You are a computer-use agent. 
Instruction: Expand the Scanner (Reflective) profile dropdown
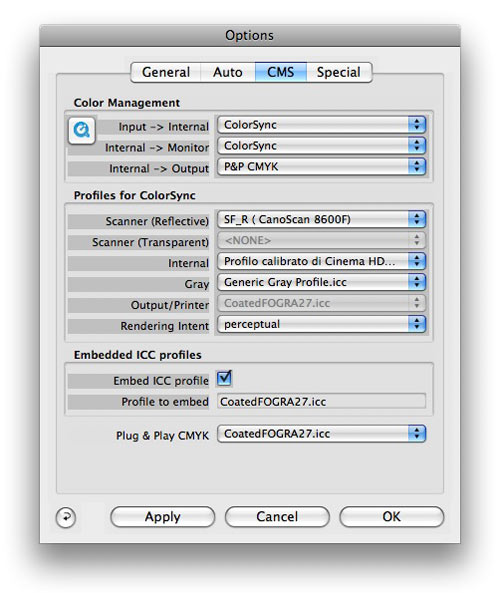click(x=321, y=219)
